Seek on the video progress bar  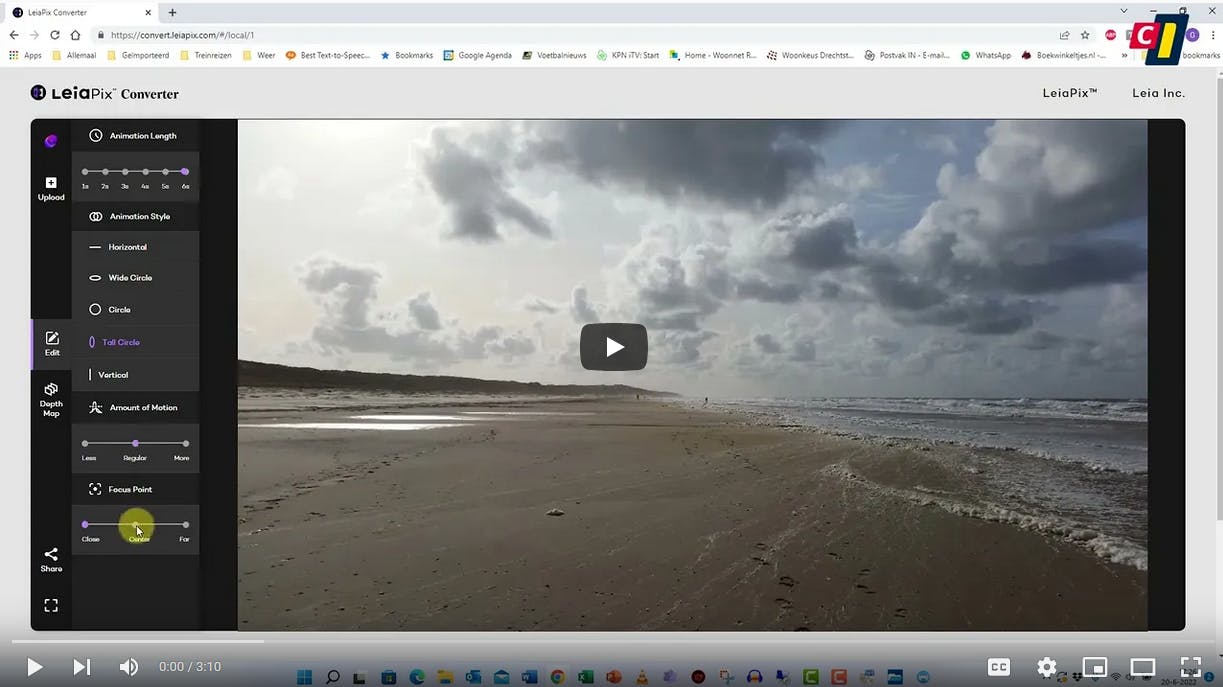point(611,641)
